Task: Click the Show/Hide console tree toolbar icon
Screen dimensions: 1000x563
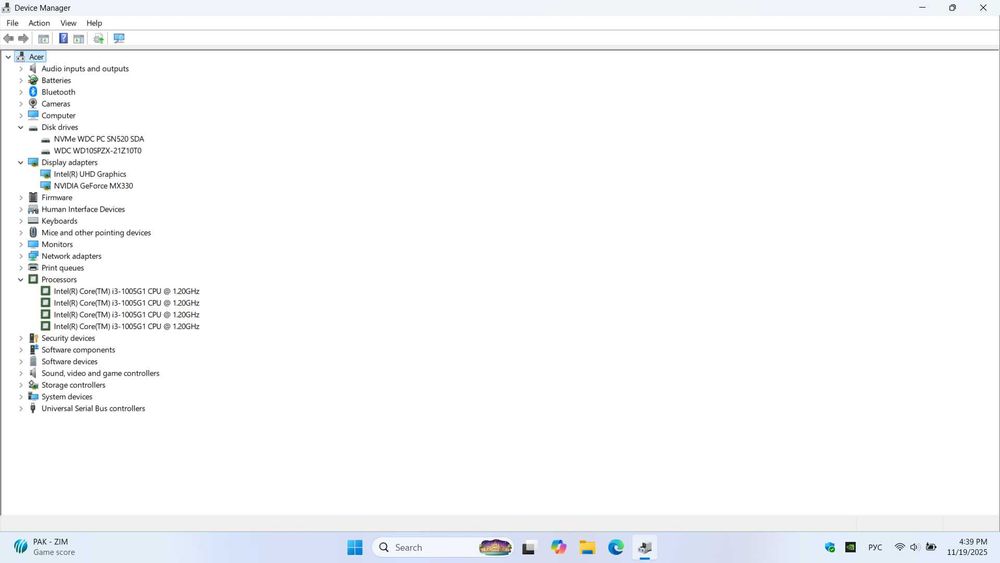Action: [43, 39]
